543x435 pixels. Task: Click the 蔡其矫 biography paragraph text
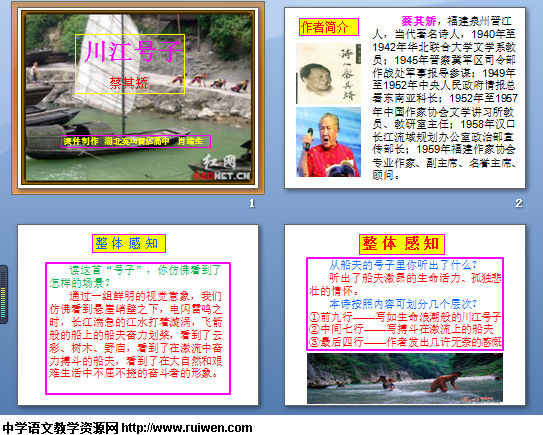point(445,98)
